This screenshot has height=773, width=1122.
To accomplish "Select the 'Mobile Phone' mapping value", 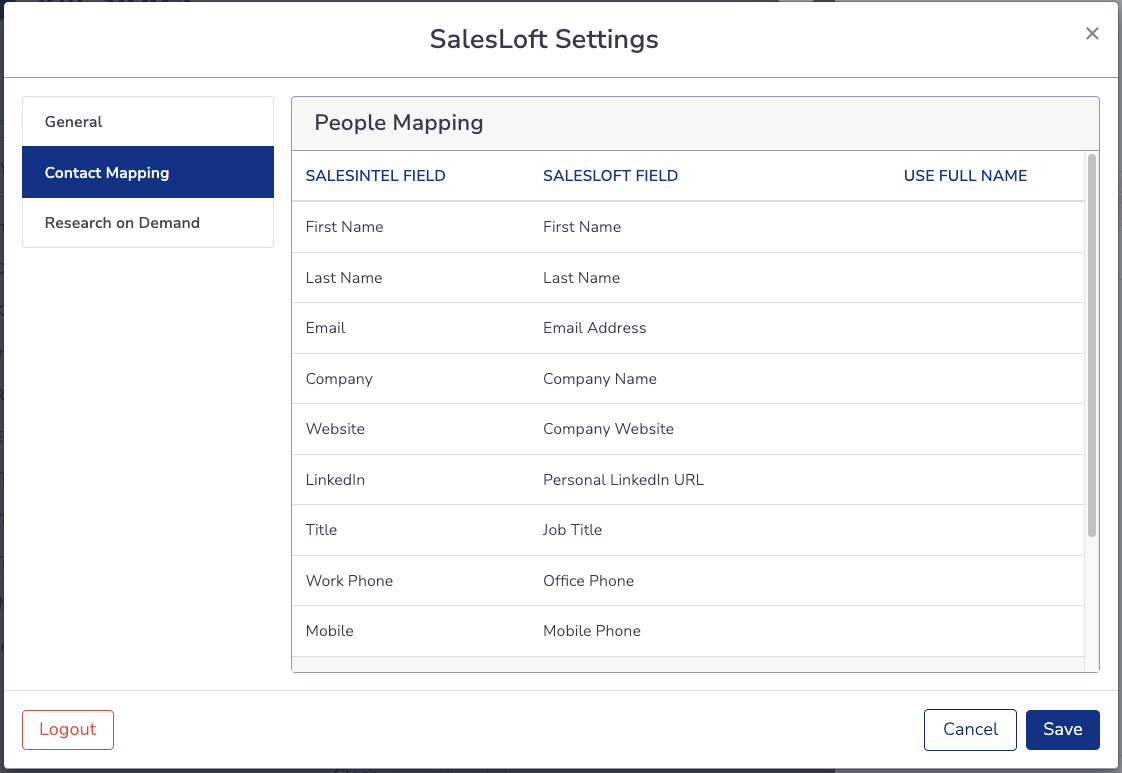I will point(592,631).
